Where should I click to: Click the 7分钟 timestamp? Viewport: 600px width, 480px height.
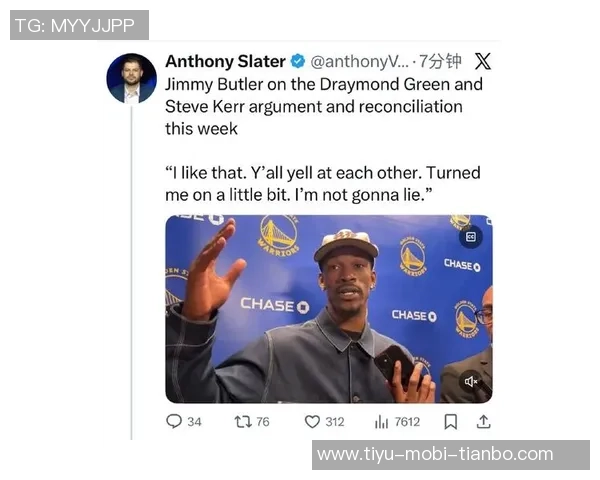[x=440, y=61]
